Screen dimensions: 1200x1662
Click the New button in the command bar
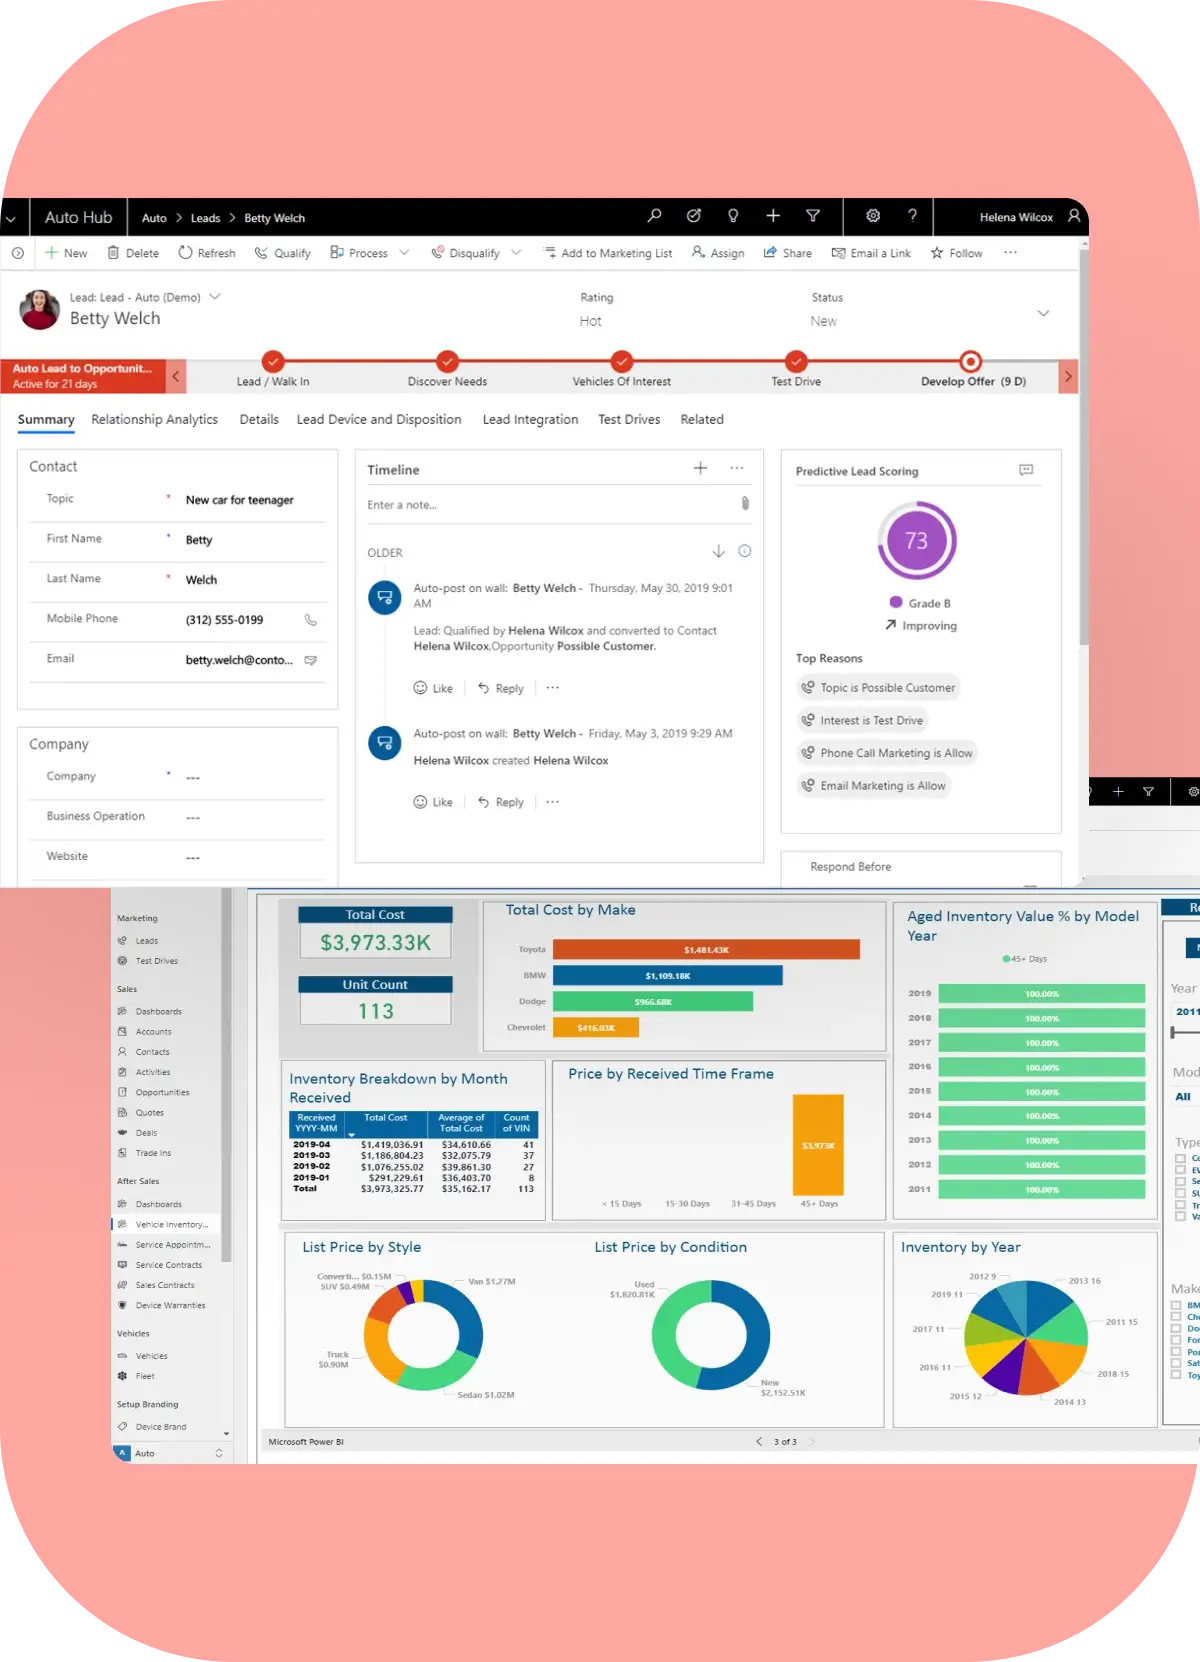pyautogui.click(x=66, y=253)
